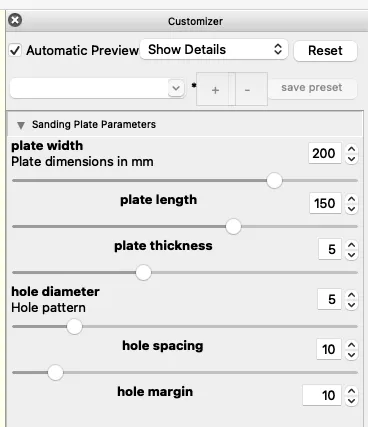Click the hole margin value field

(322, 395)
